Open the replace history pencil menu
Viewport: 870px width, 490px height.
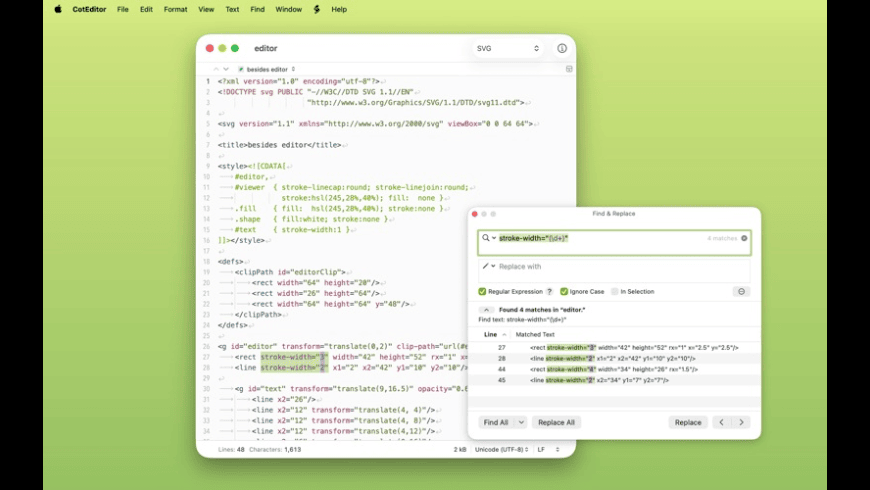pos(488,266)
